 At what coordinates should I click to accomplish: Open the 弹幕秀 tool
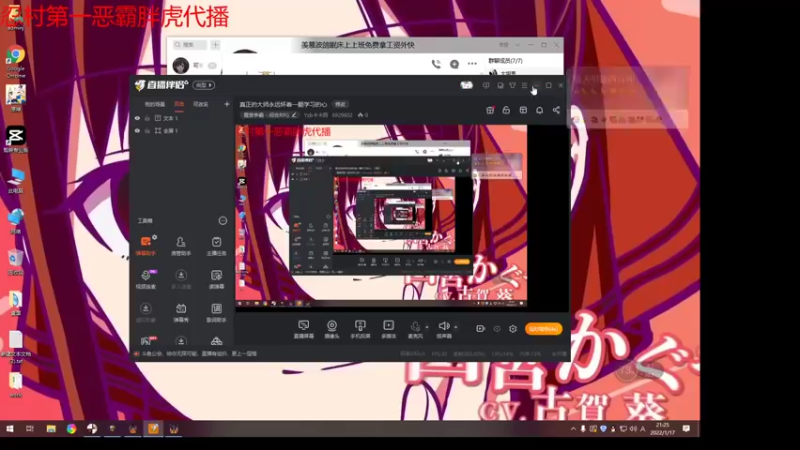tap(181, 312)
